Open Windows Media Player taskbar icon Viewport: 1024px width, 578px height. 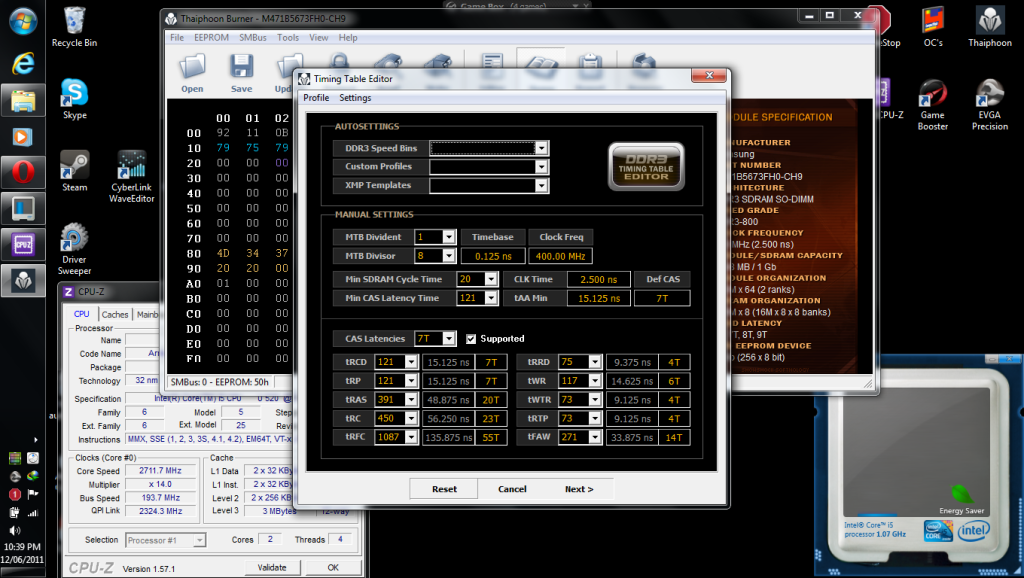[x=23, y=136]
